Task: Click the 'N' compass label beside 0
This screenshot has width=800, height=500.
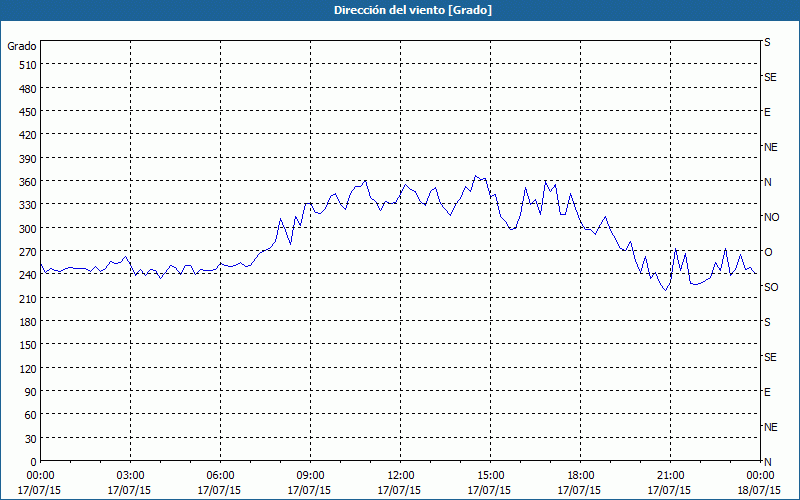Action: [x=767, y=462]
